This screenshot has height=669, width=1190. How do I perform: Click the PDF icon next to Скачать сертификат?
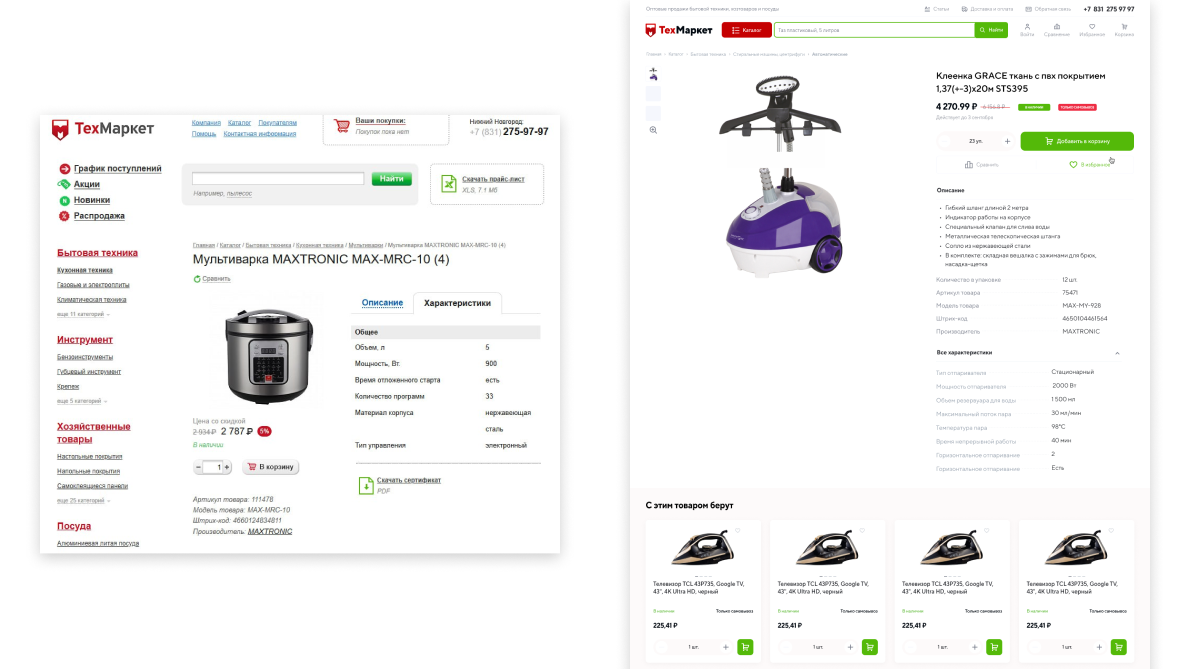pyautogui.click(x=366, y=485)
